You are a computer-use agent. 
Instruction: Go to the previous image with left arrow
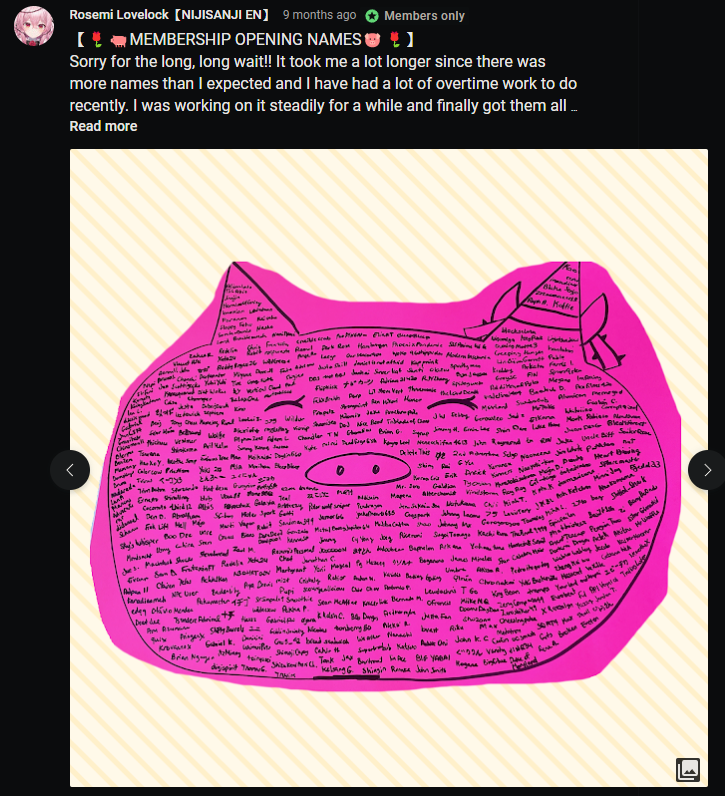click(70, 470)
